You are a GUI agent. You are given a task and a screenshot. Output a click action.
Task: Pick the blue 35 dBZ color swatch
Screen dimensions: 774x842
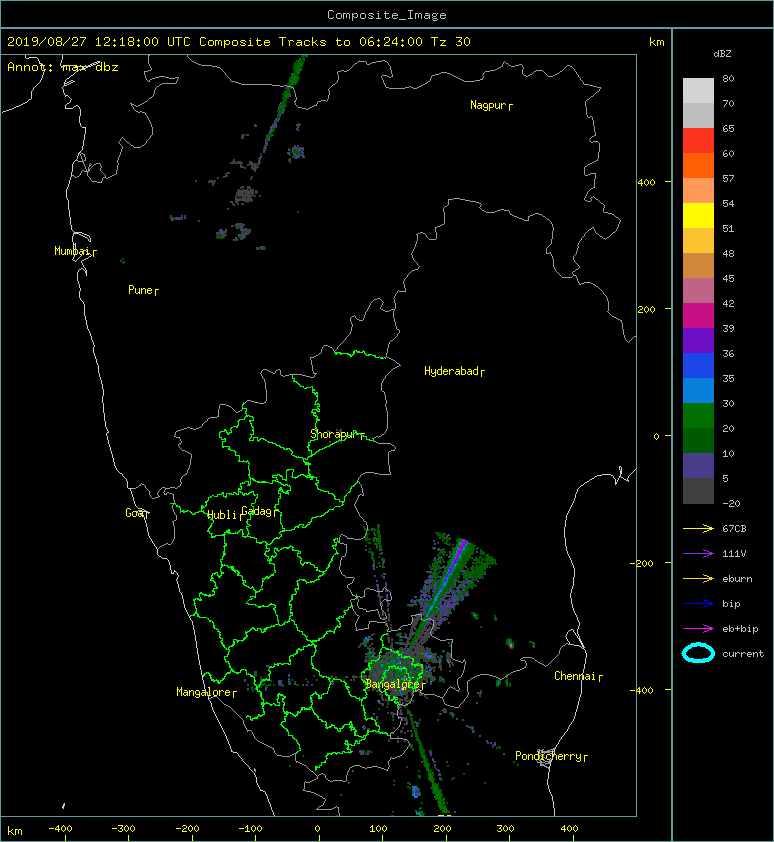click(x=698, y=366)
